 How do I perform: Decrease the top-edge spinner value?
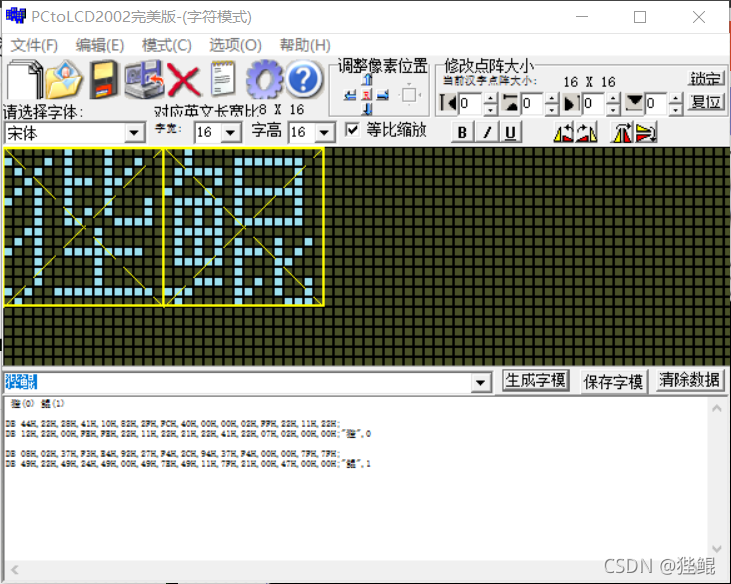tap(552, 110)
